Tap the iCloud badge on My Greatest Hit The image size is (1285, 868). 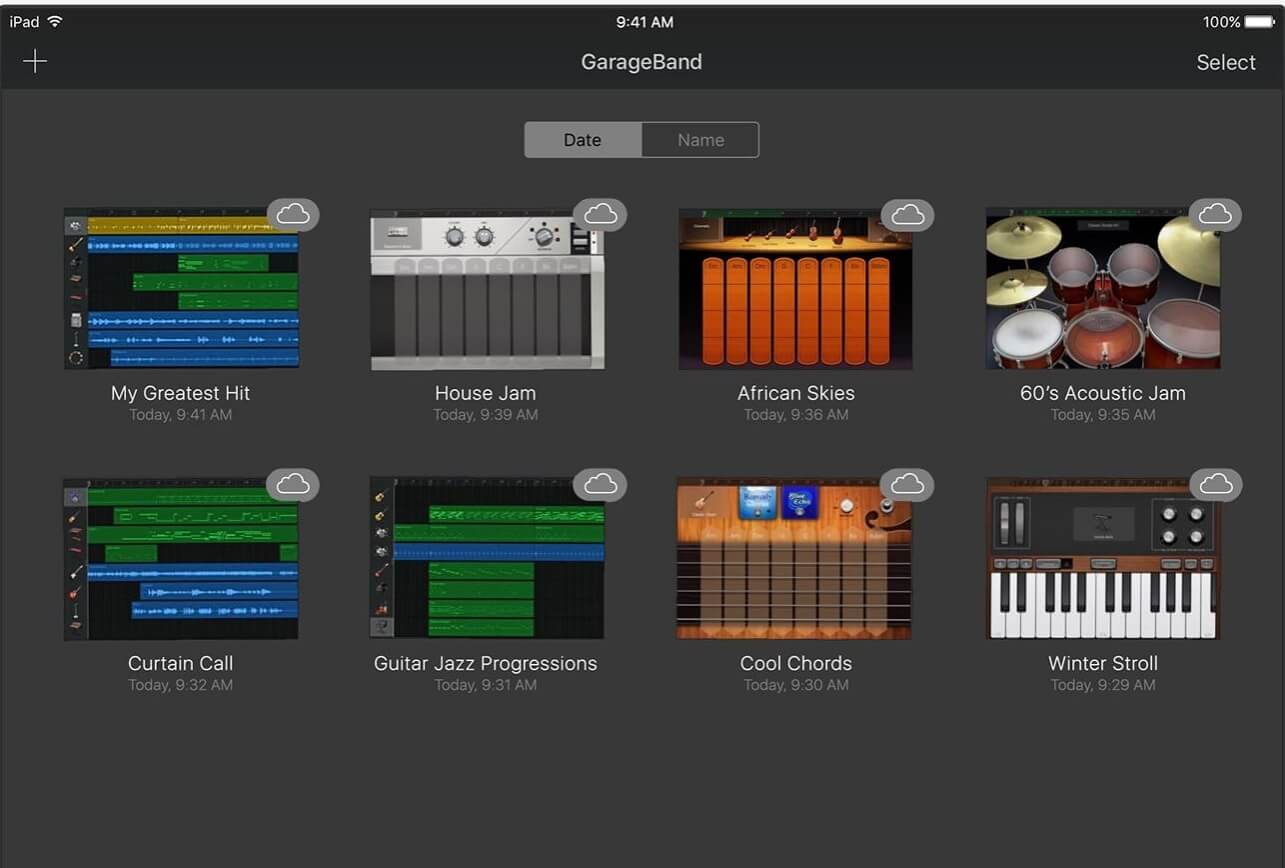click(293, 214)
